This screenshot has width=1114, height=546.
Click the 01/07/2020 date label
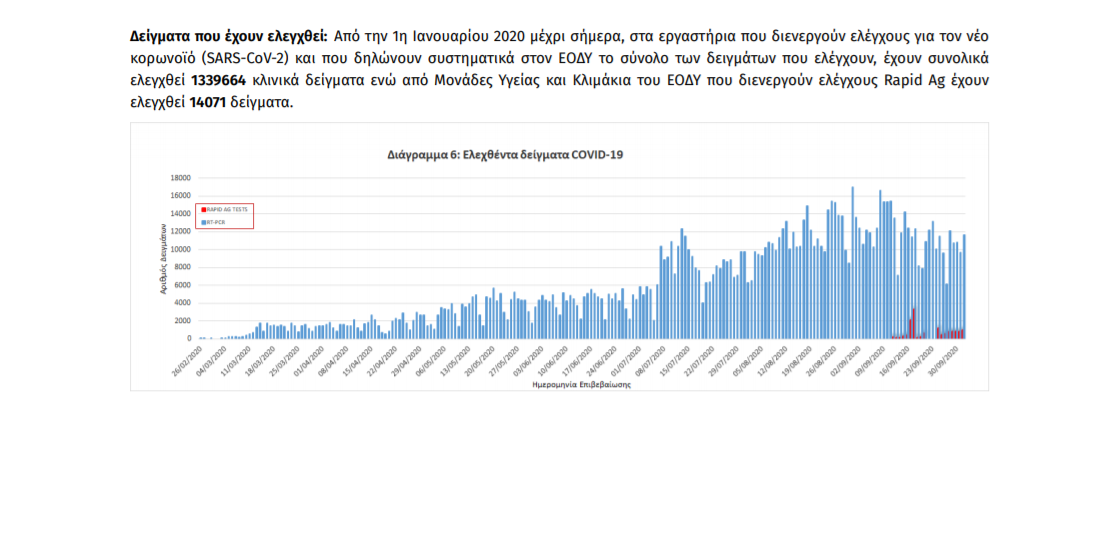click(x=628, y=358)
